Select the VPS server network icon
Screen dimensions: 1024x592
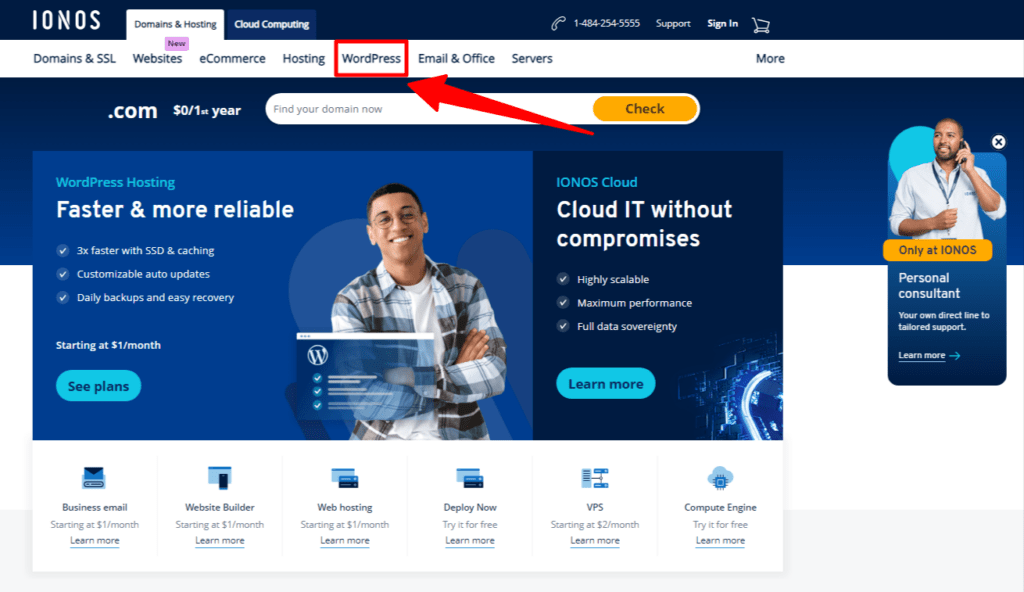(595, 478)
